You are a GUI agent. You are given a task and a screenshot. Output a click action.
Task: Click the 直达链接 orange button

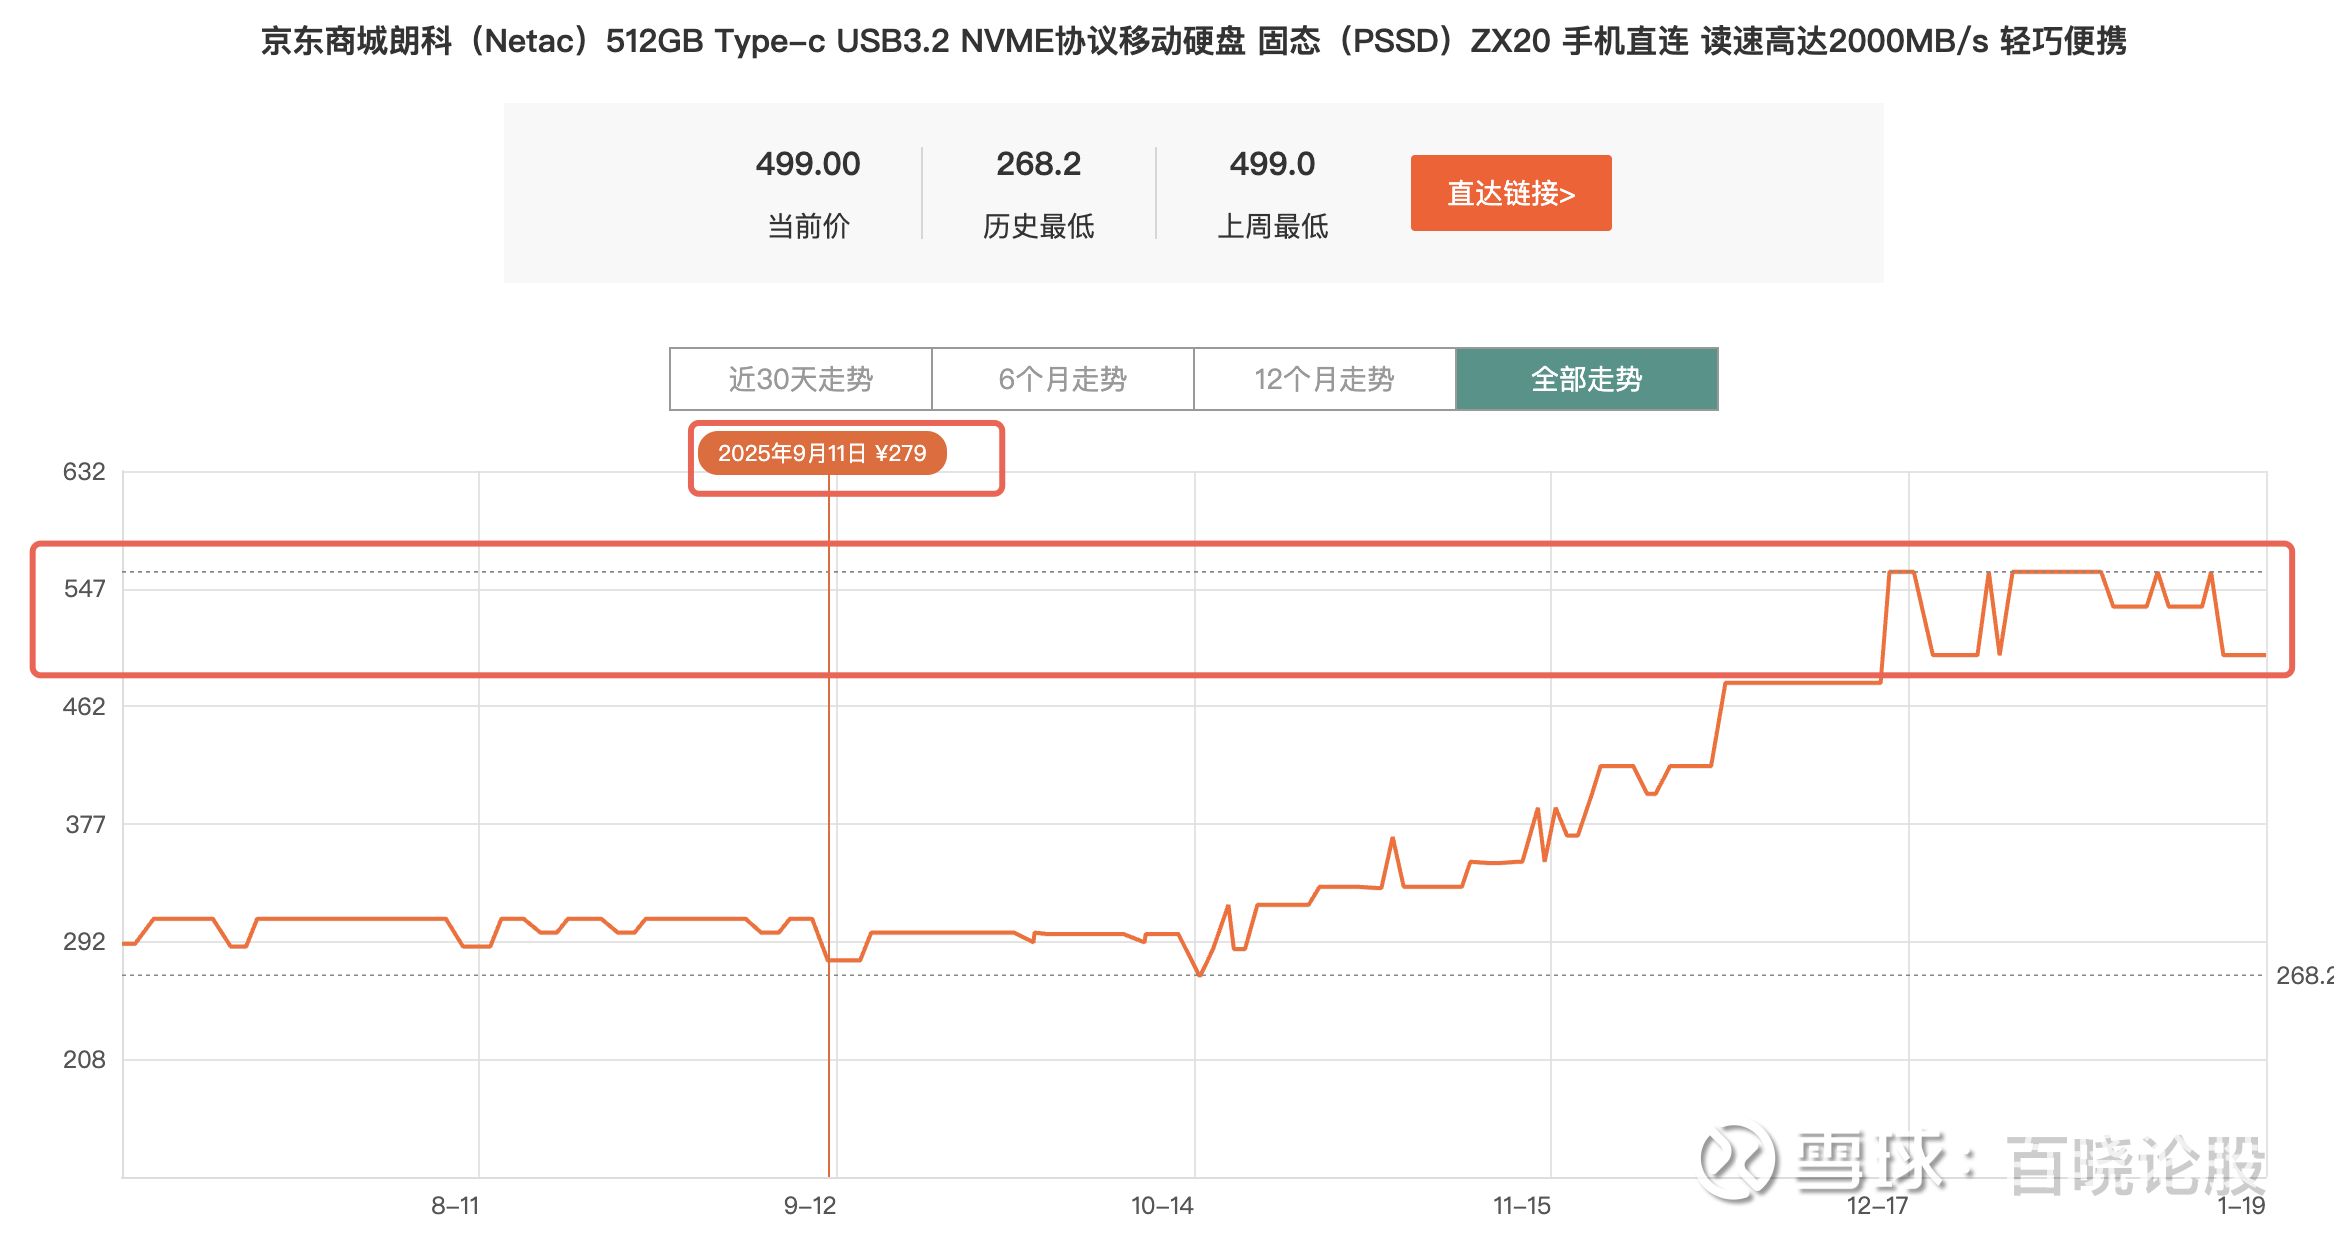pyautogui.click(x=1510, y=193)
